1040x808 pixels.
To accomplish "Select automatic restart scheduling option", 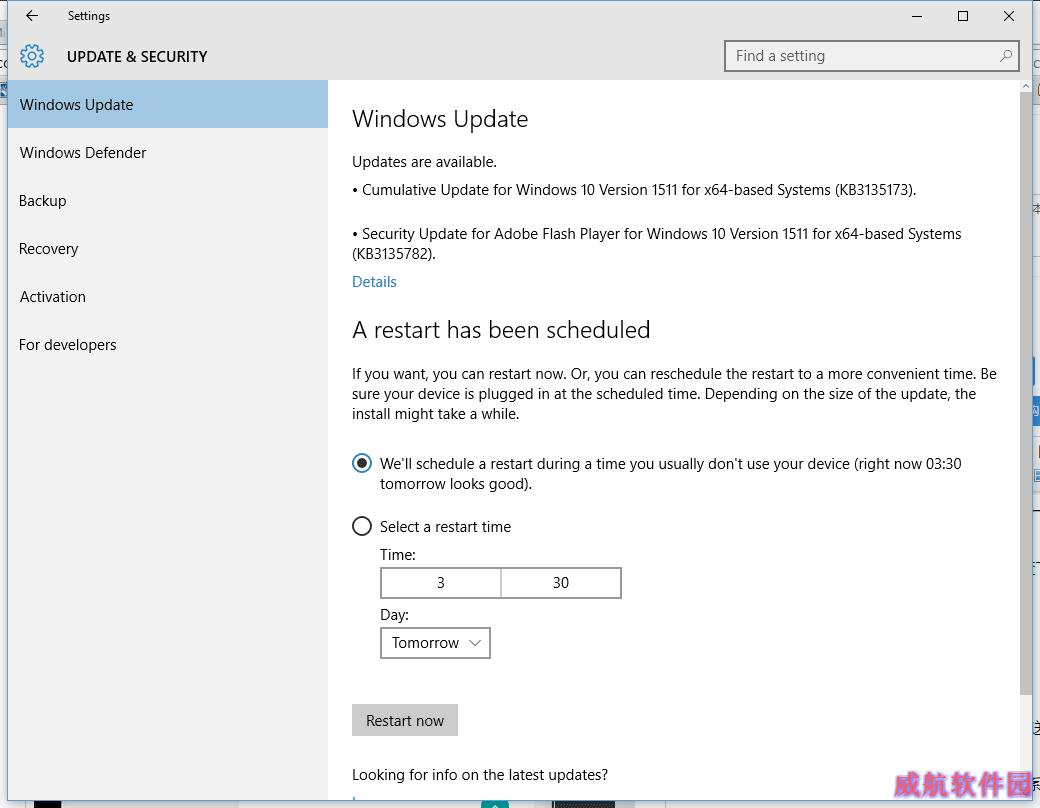I will pos(361,463).
